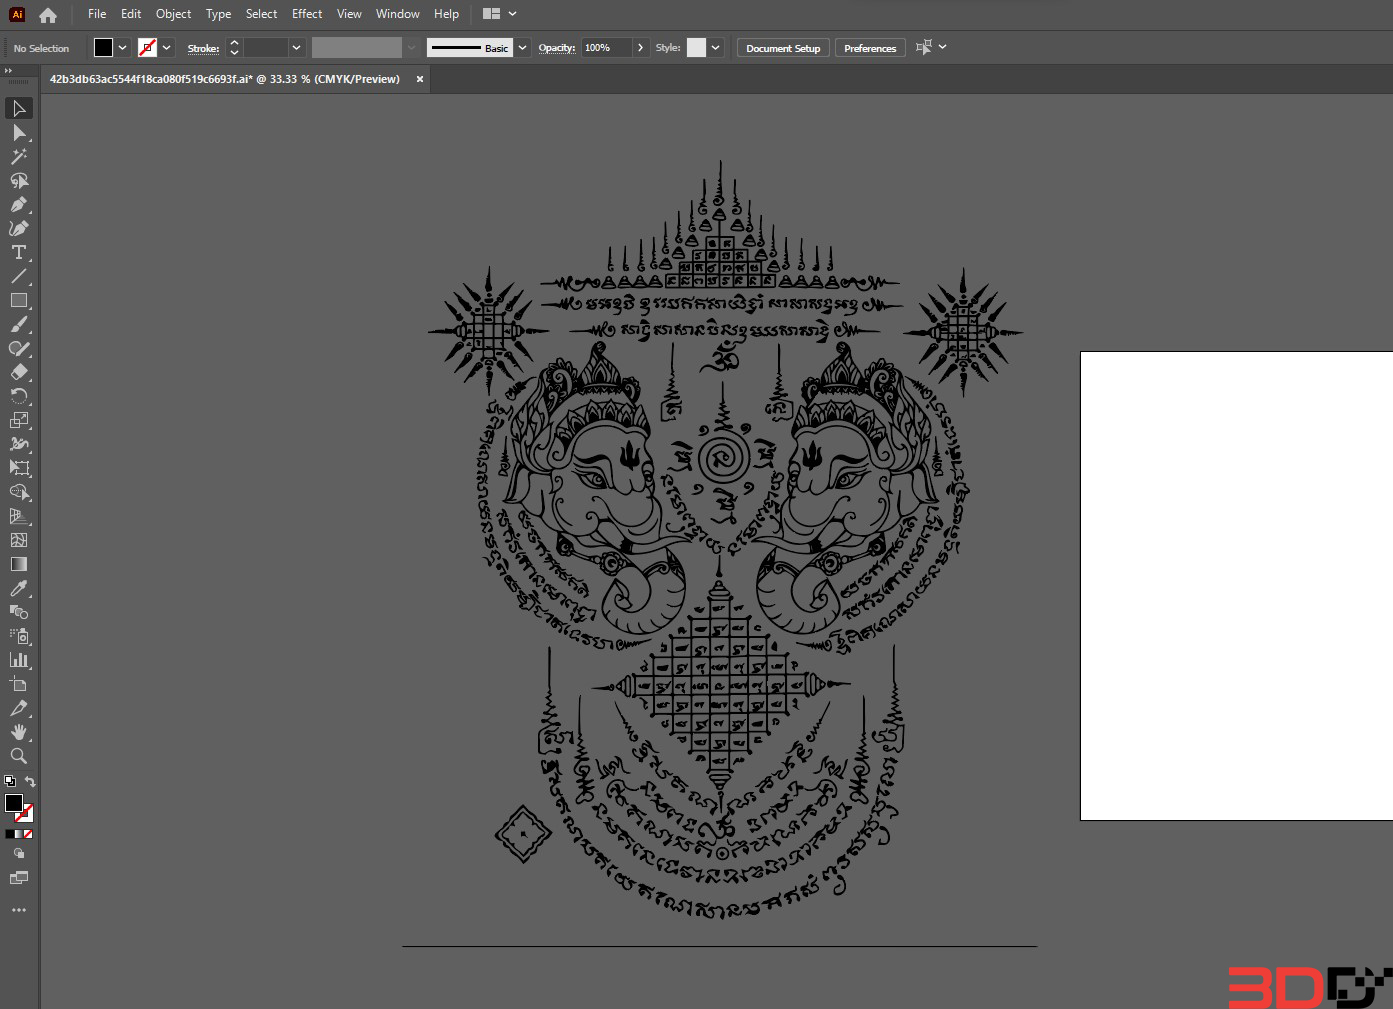Expand the stroke weight dropdown
This screenshot has width=1393, height=1009.
coord(296,47)
